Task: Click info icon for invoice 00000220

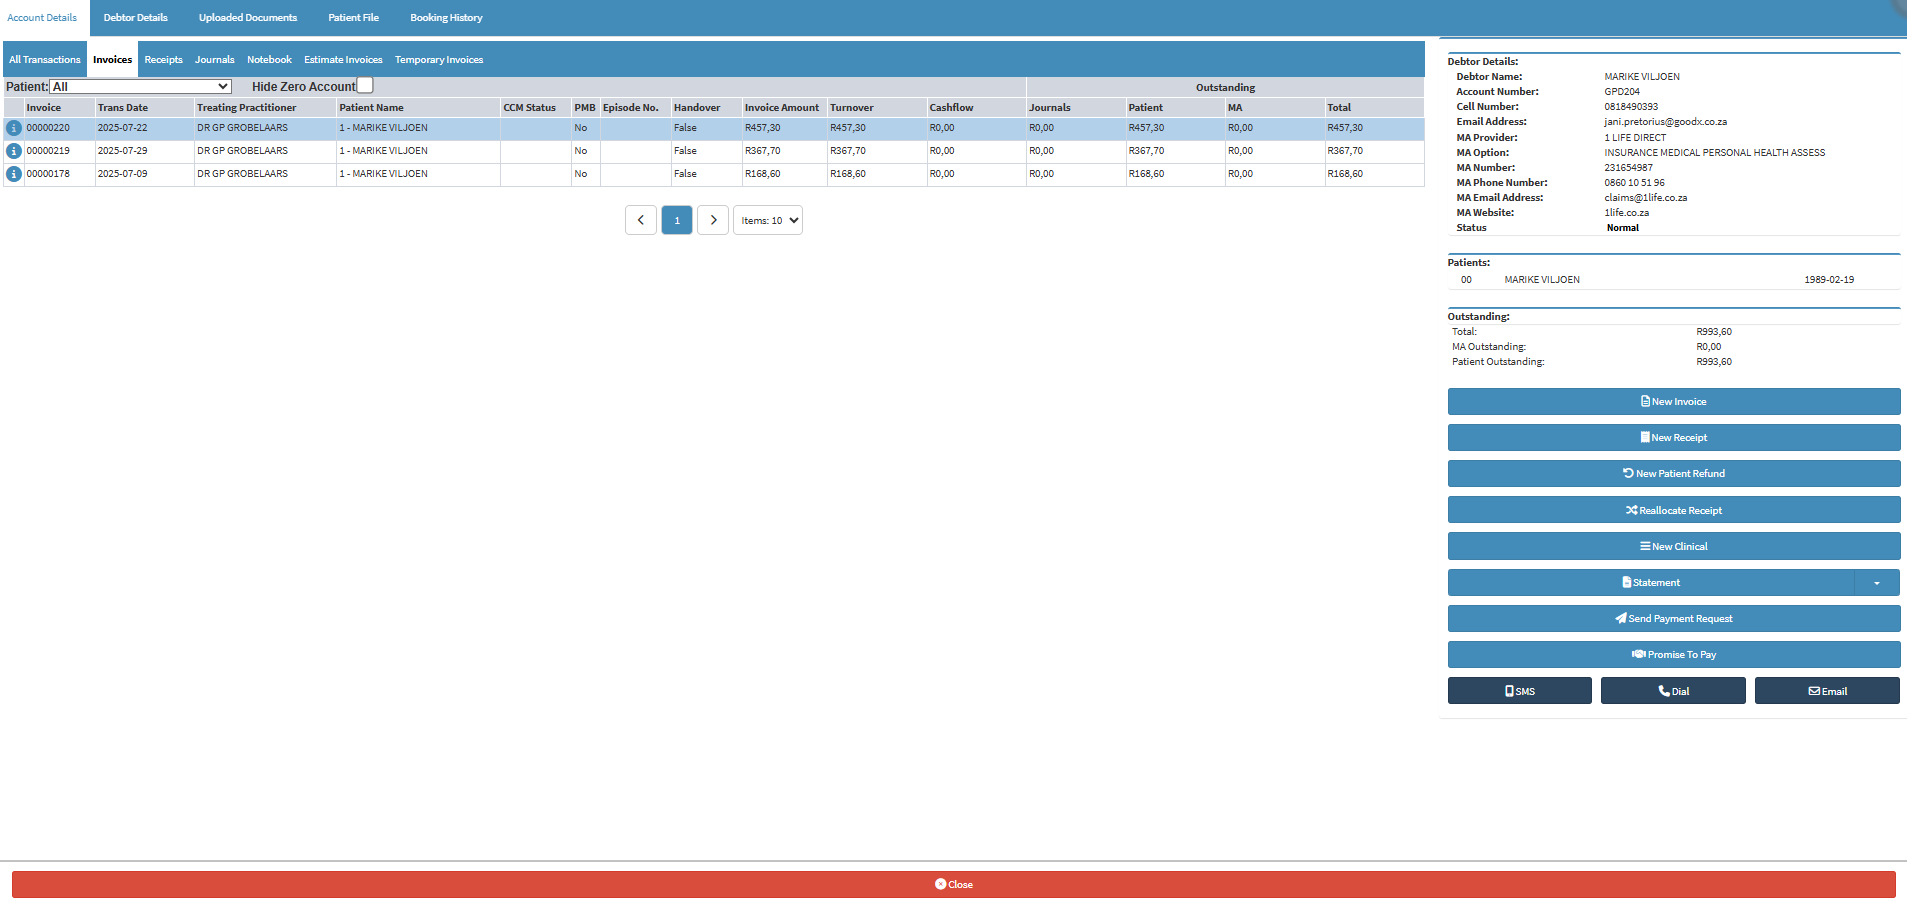Action: tap(14, 129)
